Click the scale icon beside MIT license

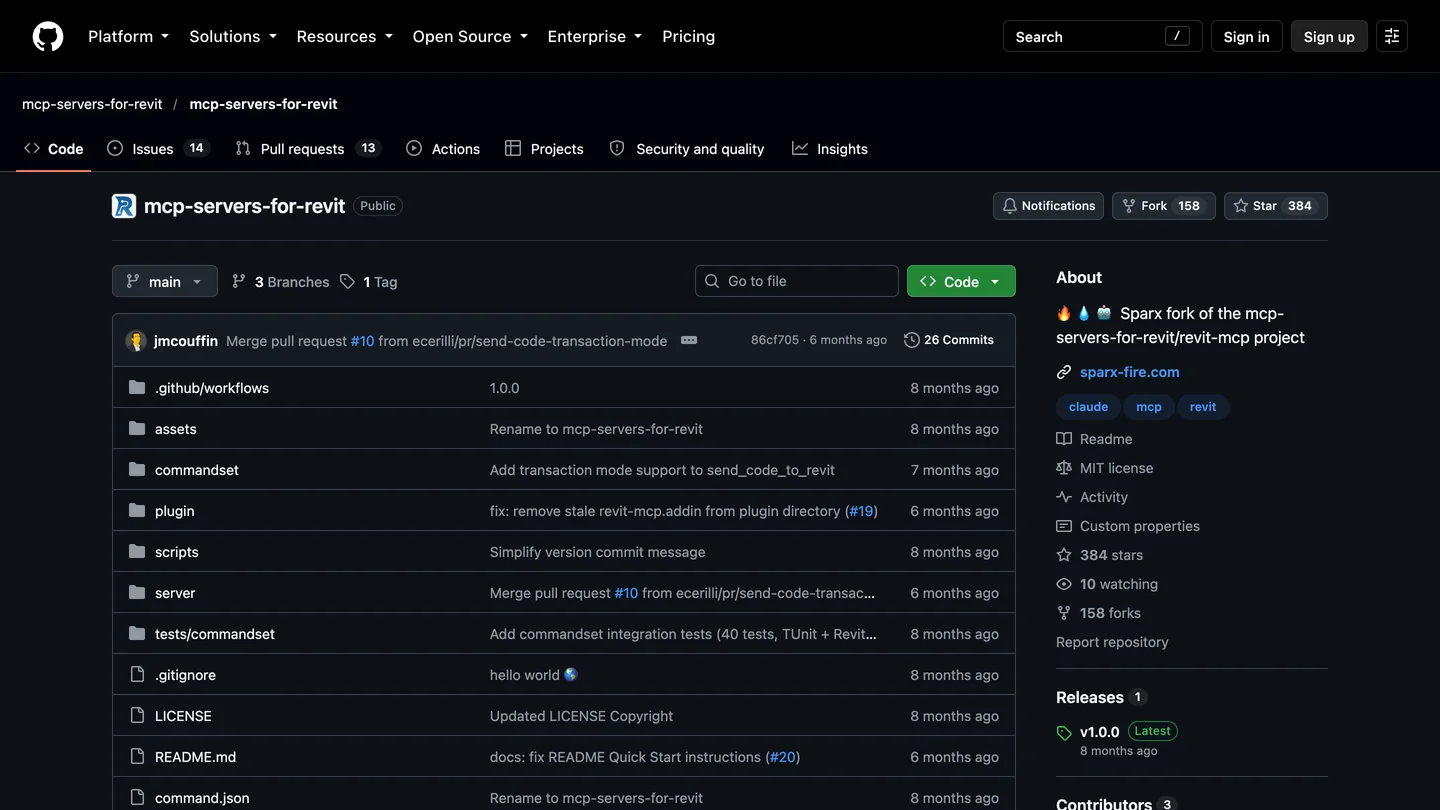1064,468
